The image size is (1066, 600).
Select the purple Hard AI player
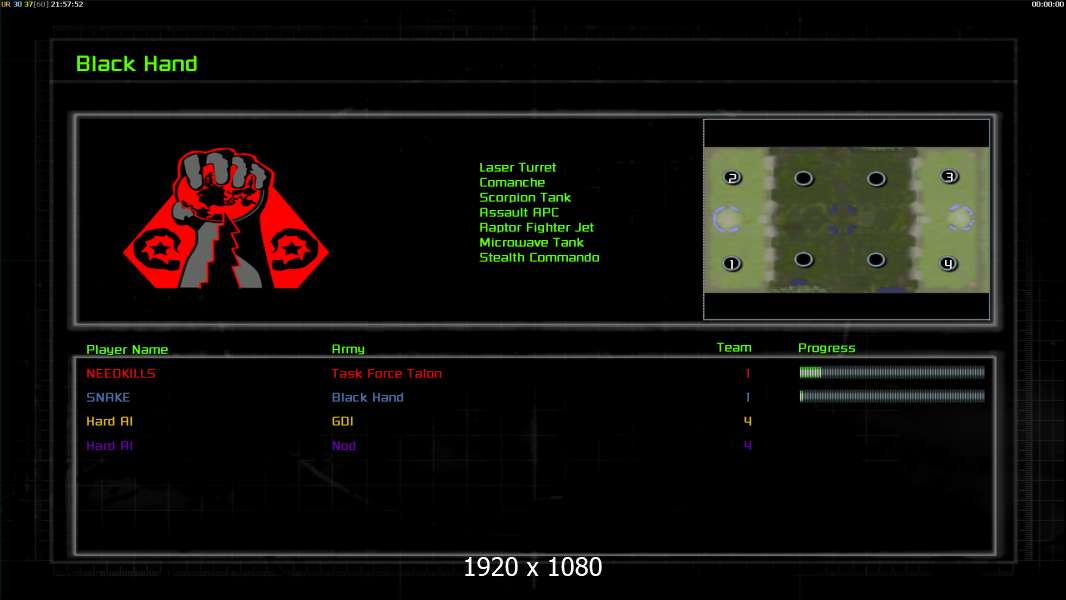point(109,446)
